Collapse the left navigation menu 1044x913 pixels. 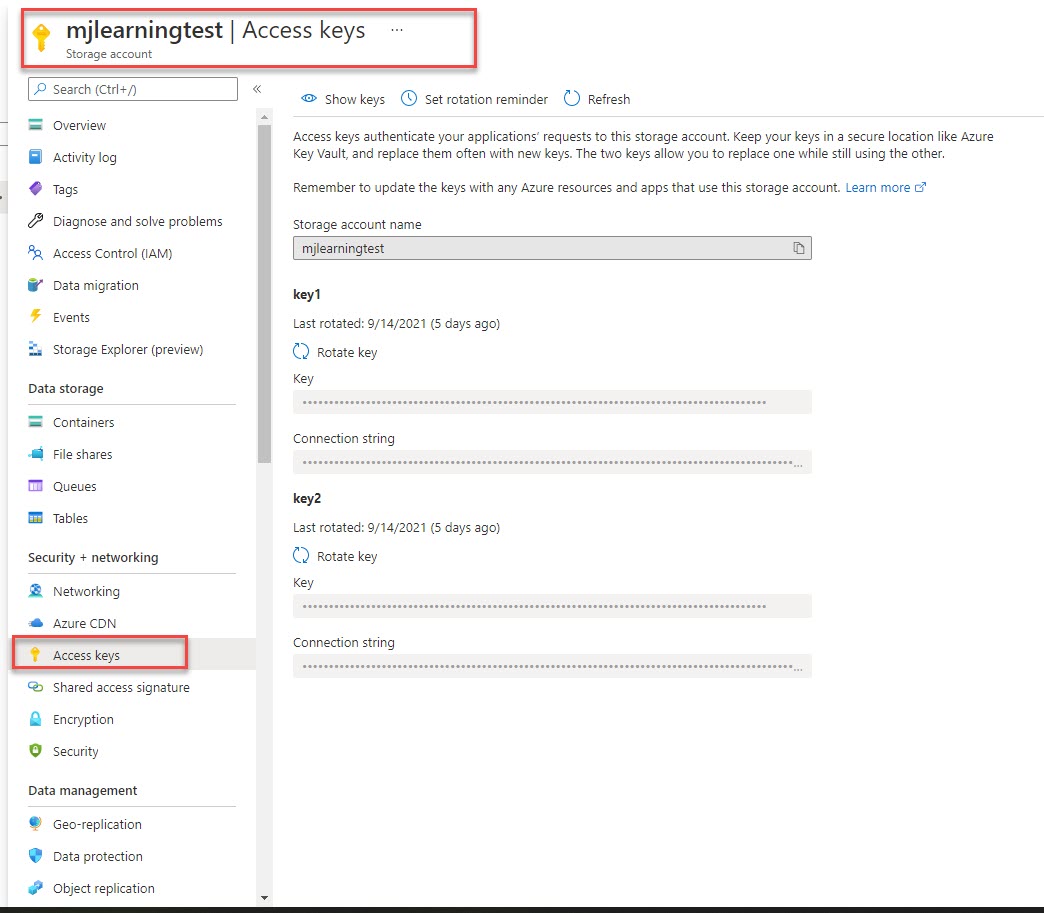coord(257,89)
